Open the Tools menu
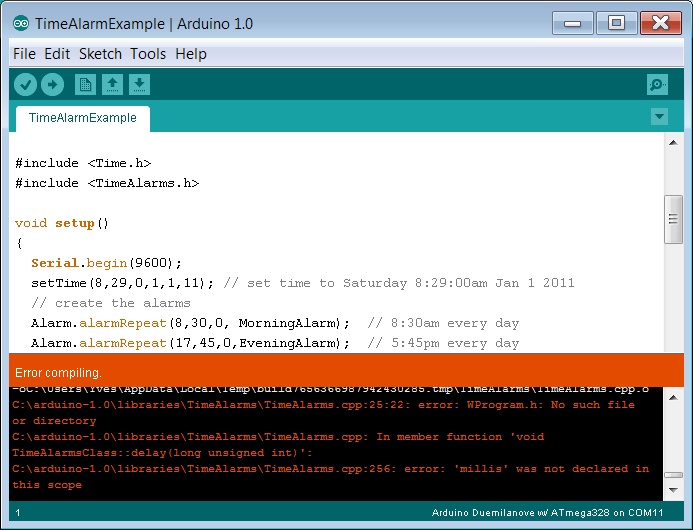Viewport: 693px width, 530px height. pyautogui.click(x=148, y=54)
